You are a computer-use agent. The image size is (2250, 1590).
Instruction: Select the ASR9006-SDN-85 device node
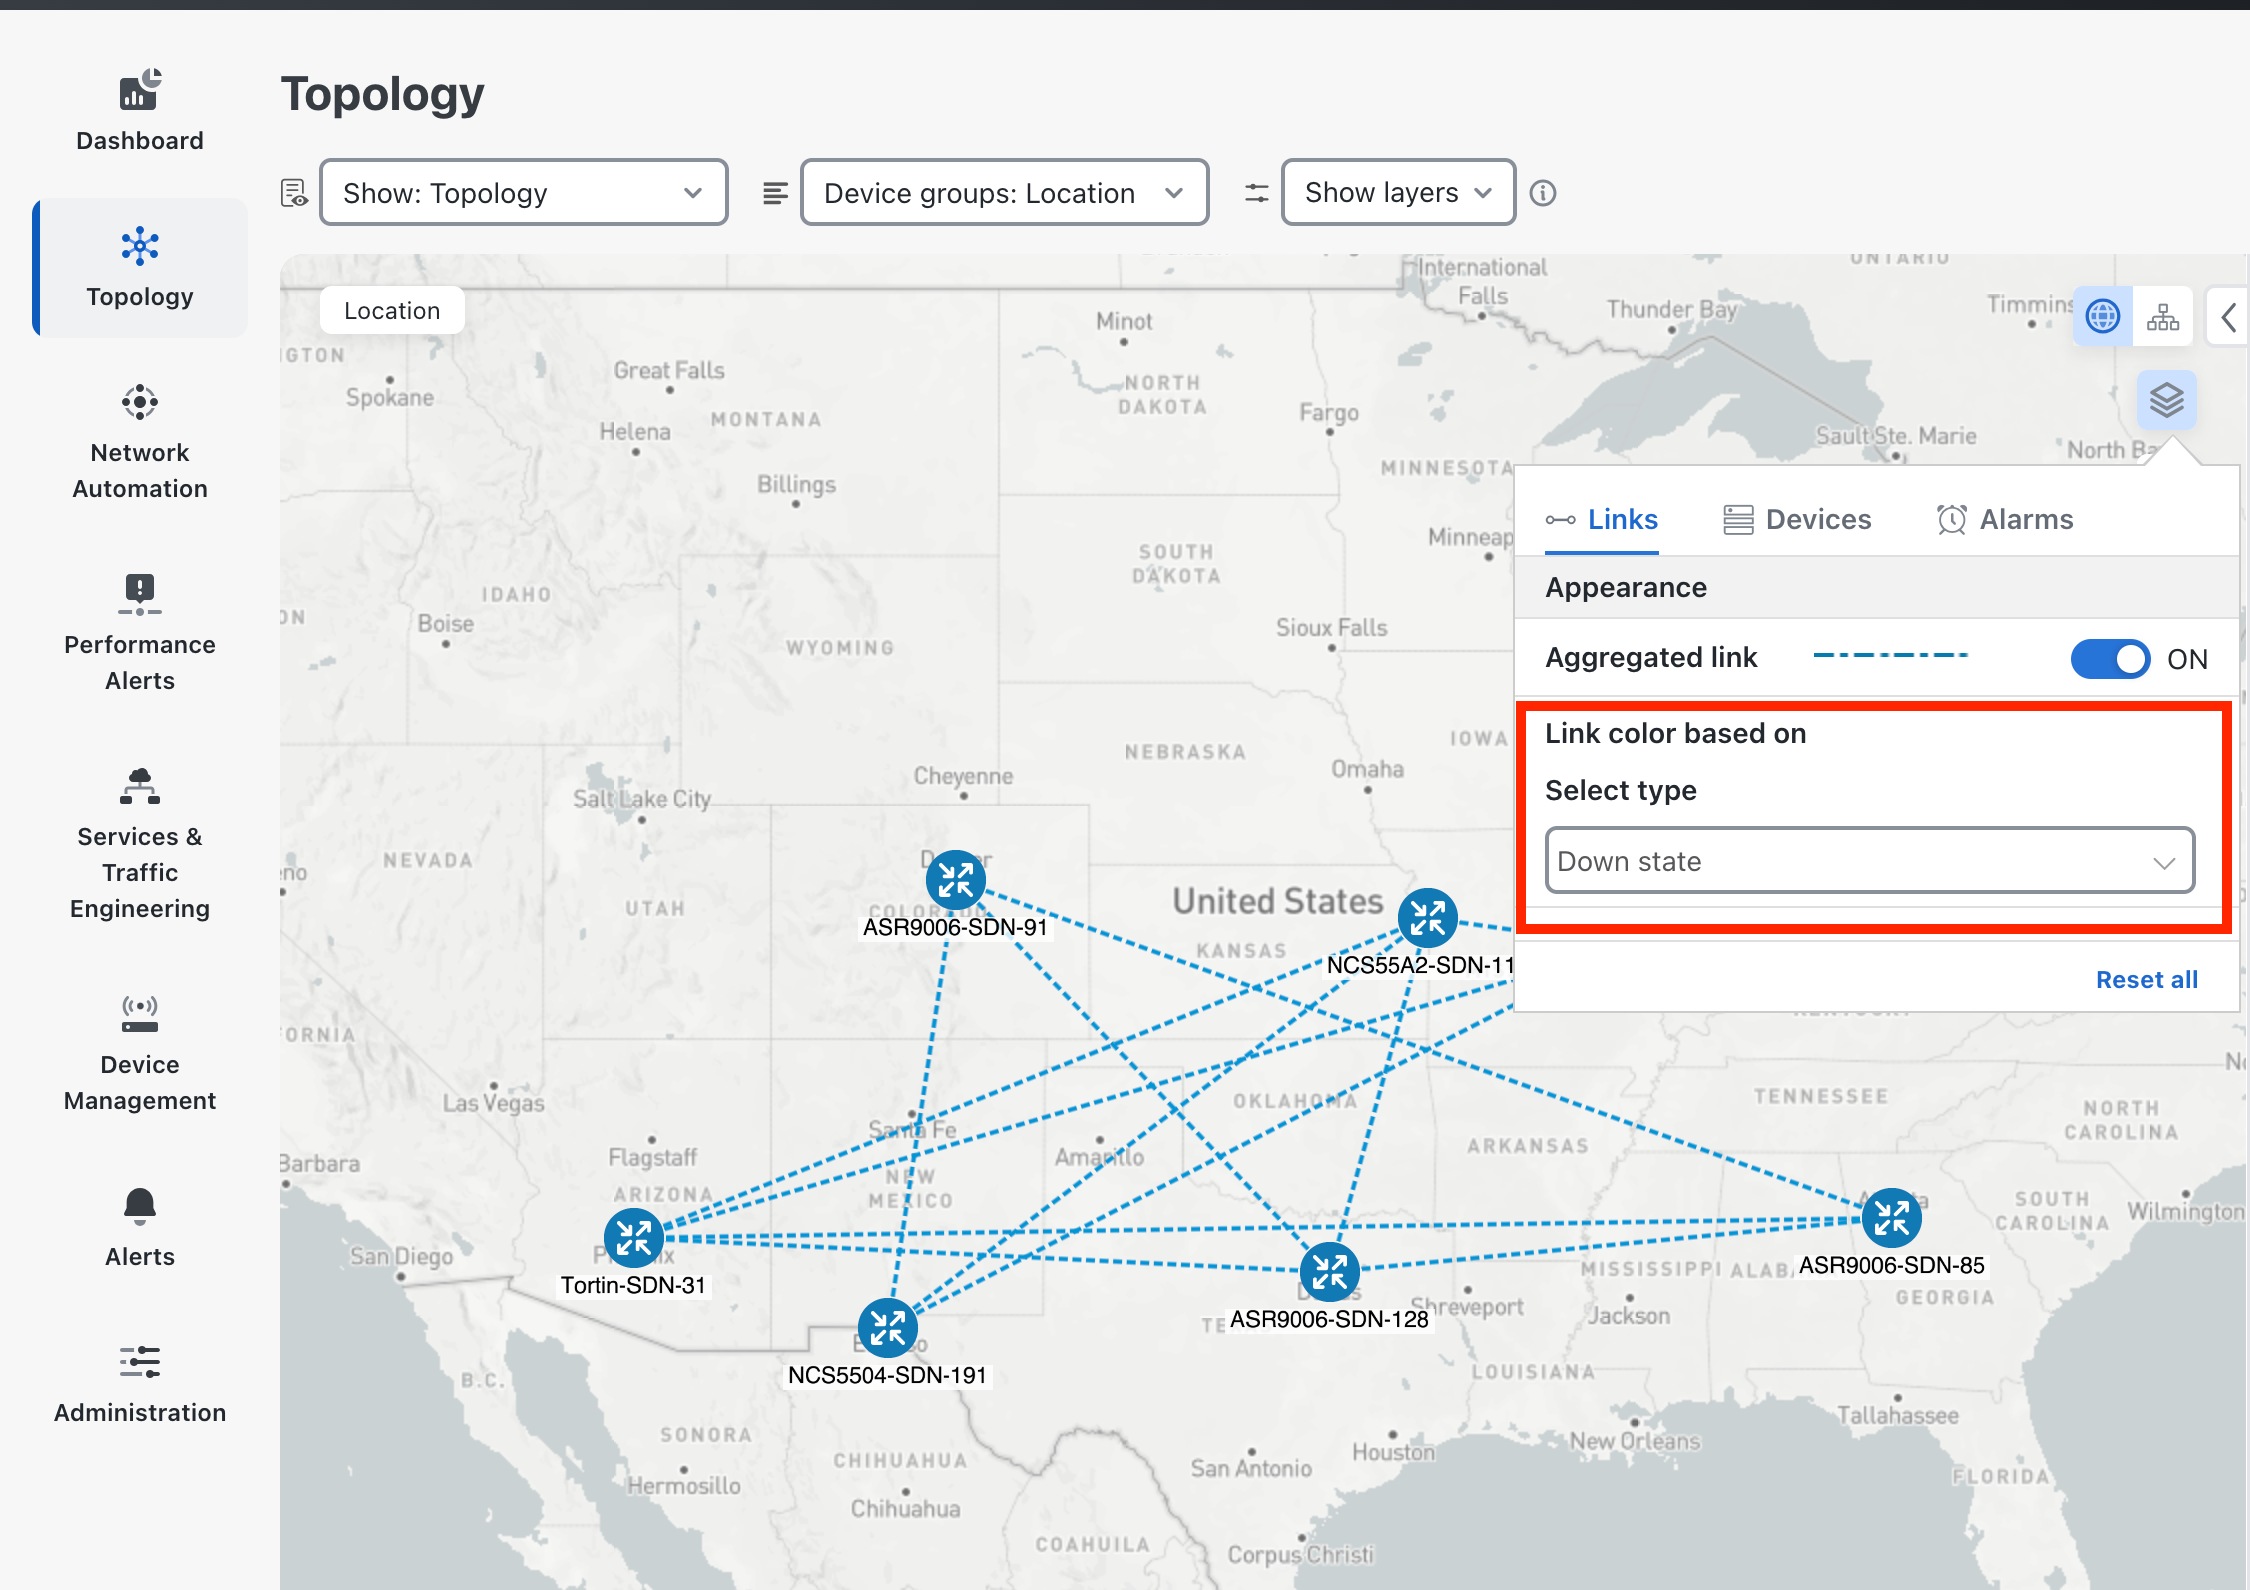[x=1891, y=1219]
